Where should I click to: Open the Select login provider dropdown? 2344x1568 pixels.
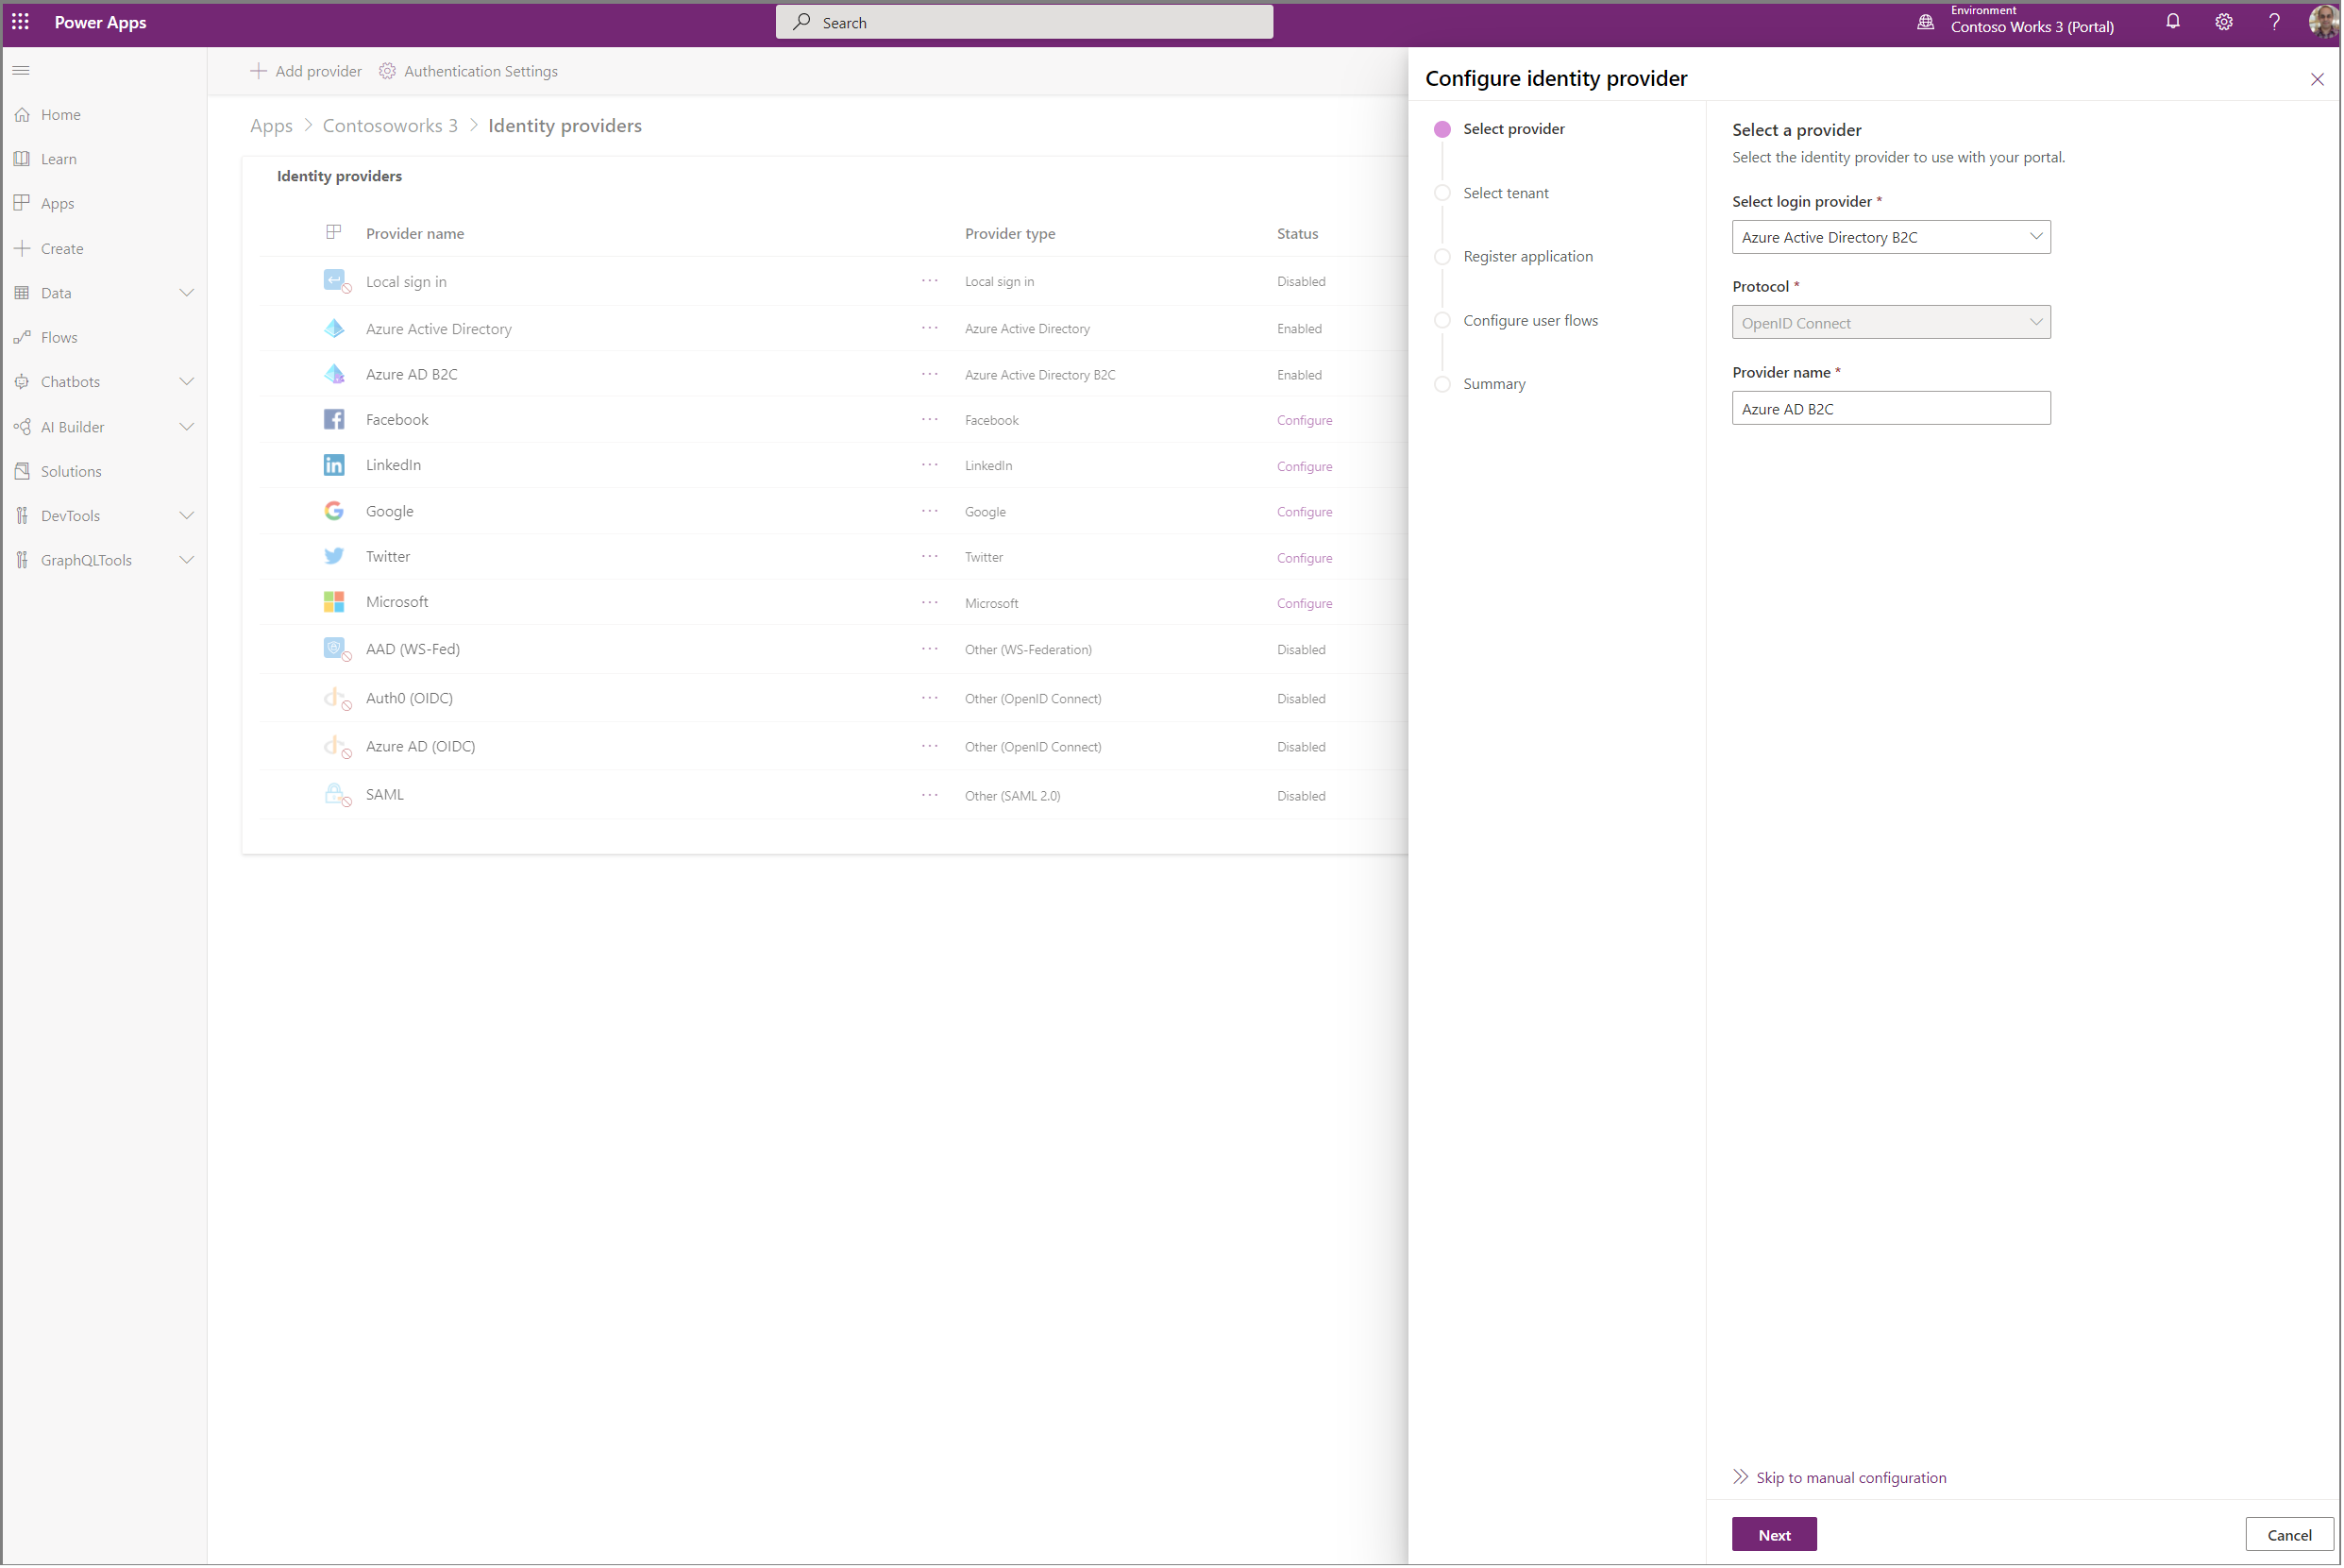click(x=1890, y=237)
